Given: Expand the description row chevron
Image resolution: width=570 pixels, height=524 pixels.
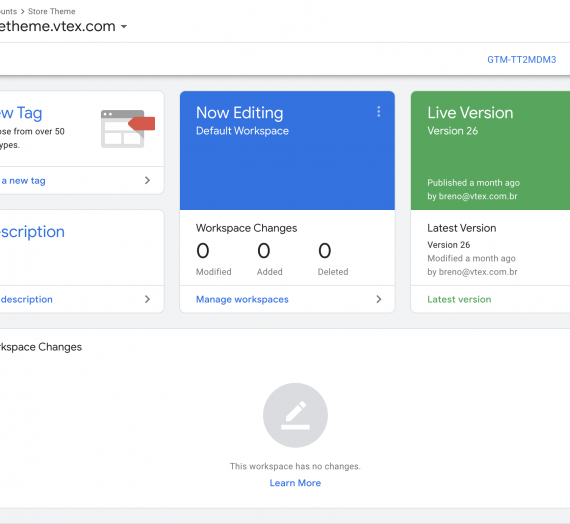Looking at the screenshot, I should 147,299.
